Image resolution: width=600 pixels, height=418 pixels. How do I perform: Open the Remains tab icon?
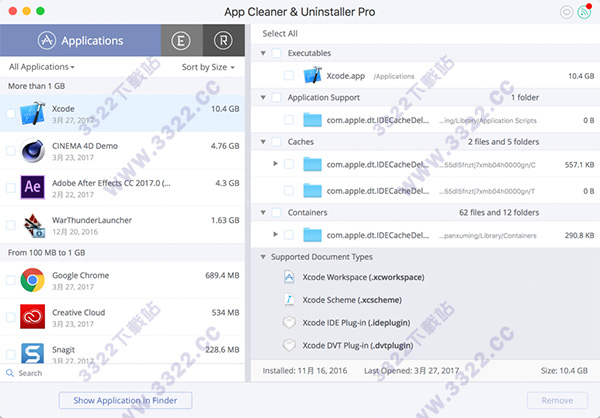coord(223,40)
